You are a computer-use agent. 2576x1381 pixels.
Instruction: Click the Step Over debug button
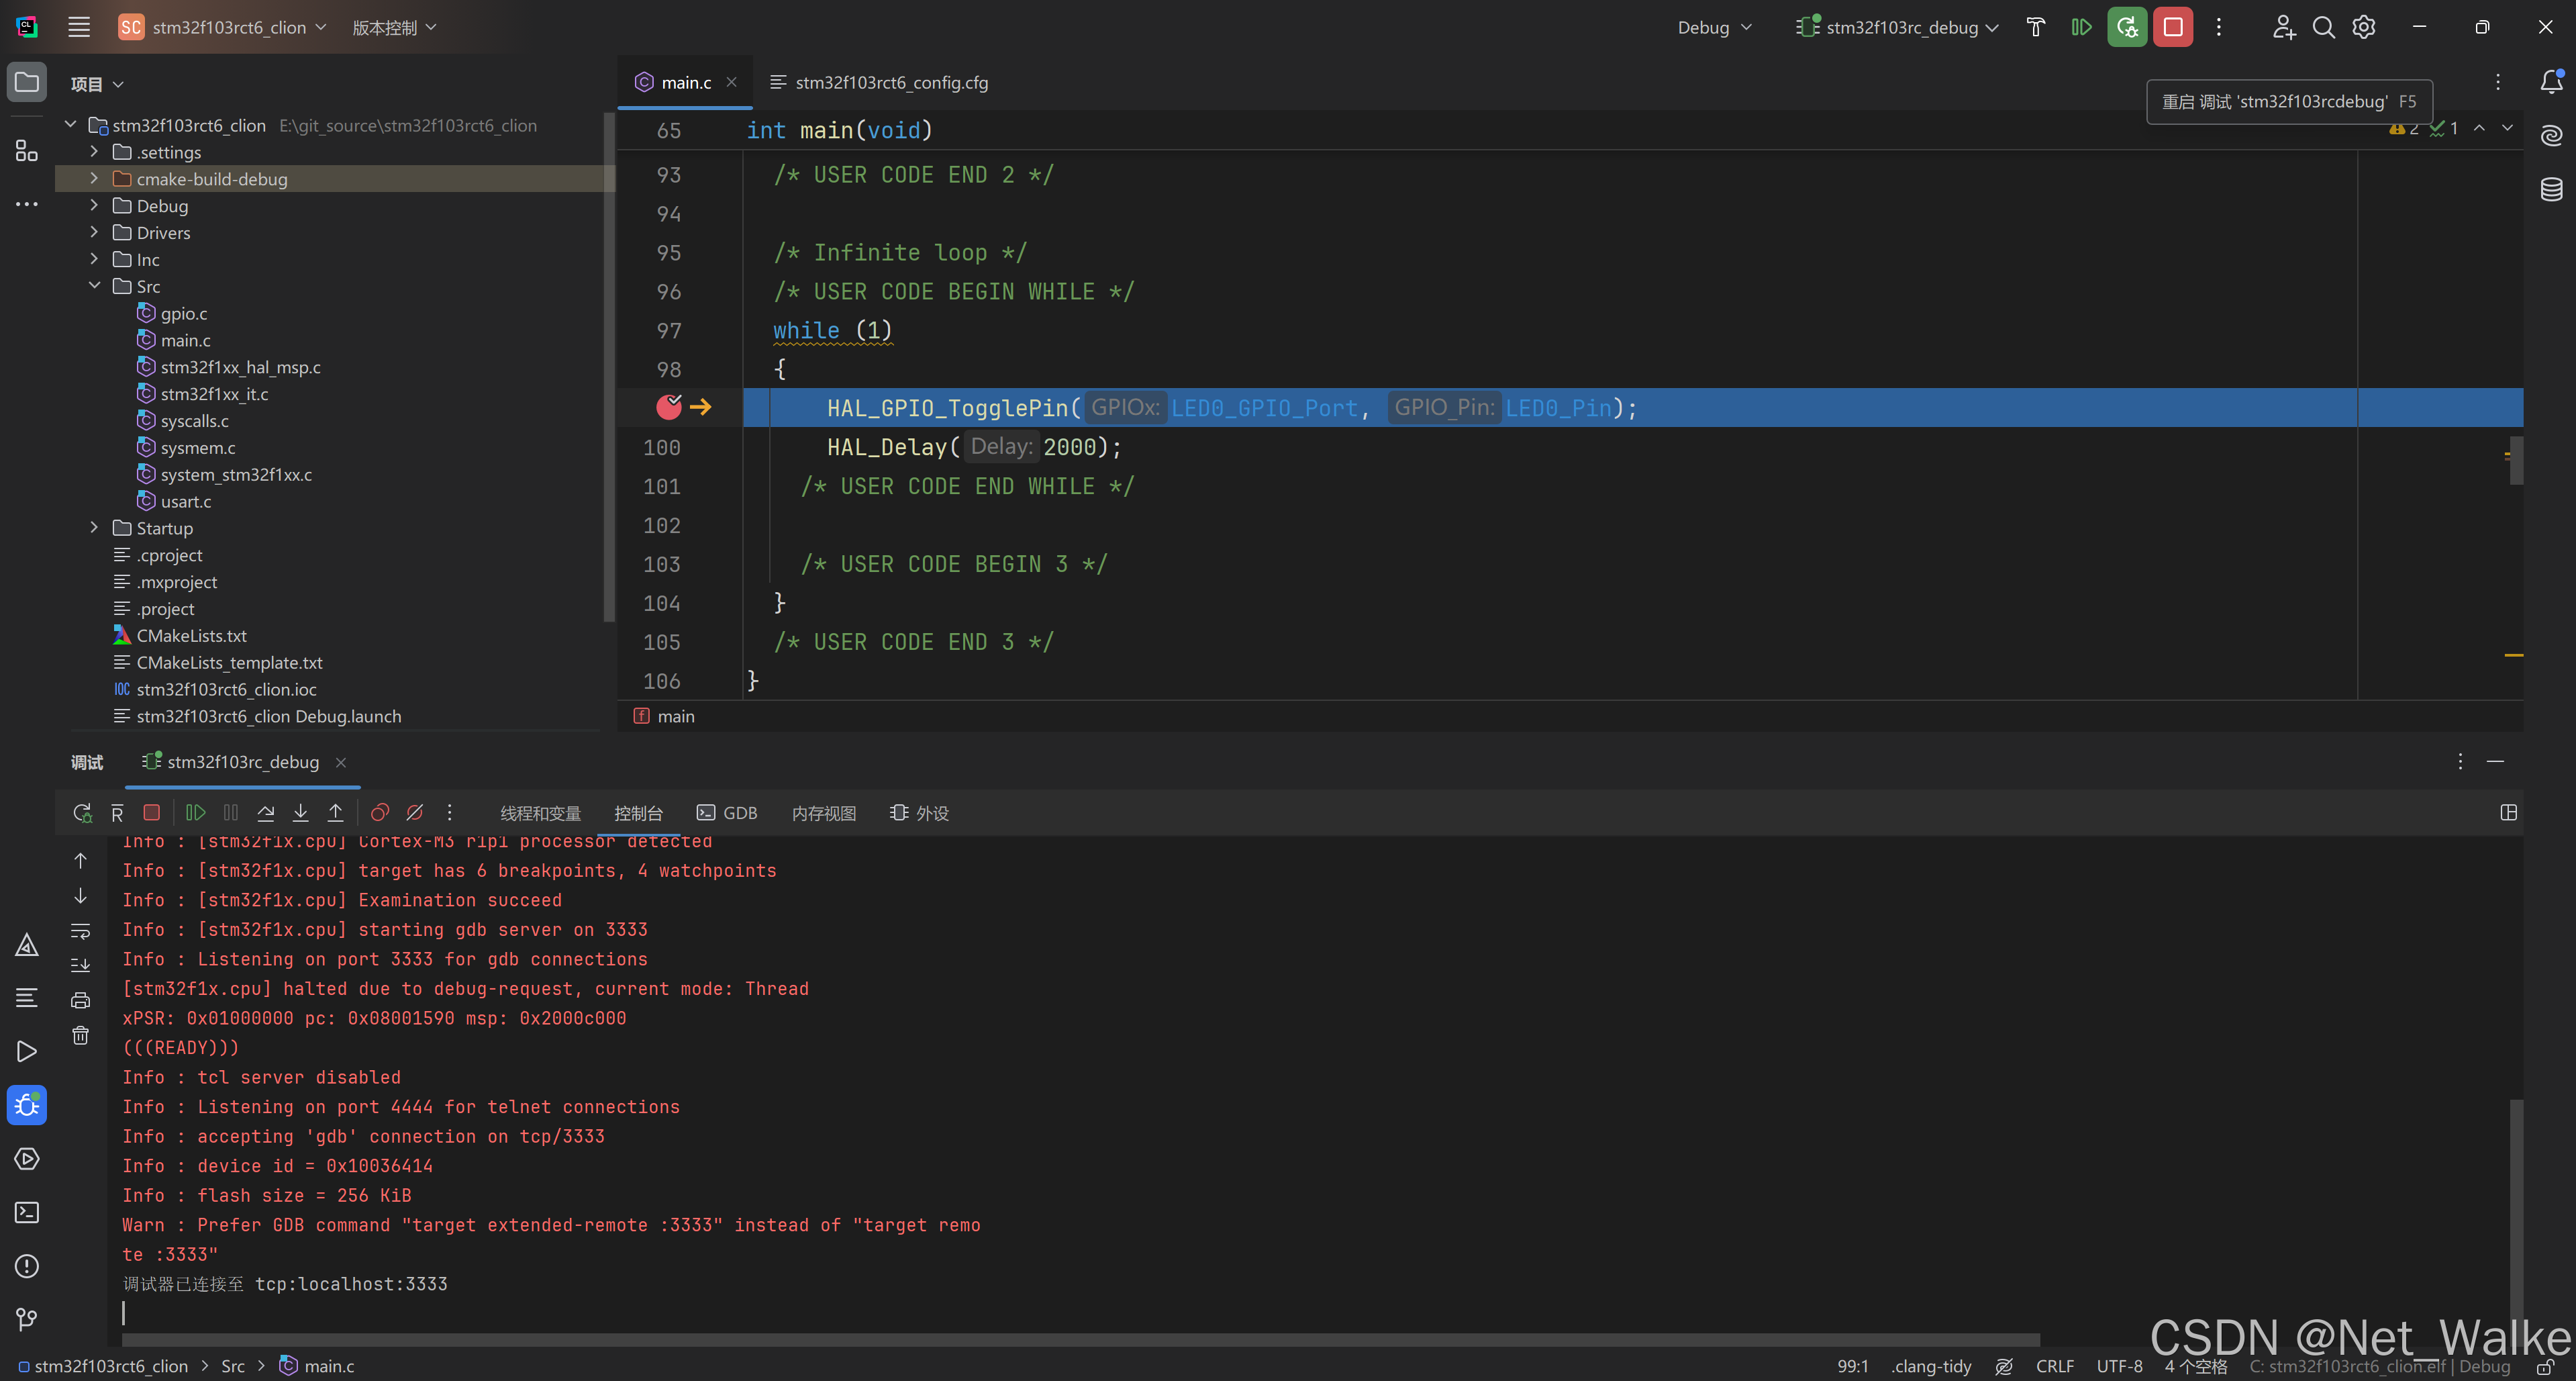tap(266, 813)
